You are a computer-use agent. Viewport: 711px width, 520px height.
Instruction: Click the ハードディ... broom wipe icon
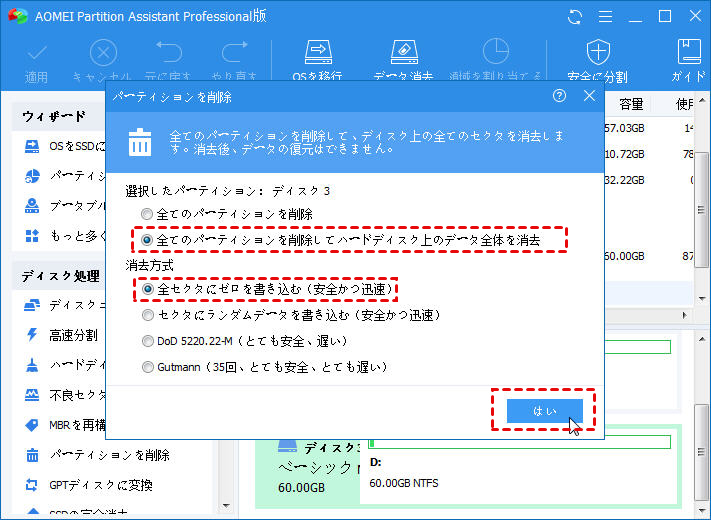32,365
